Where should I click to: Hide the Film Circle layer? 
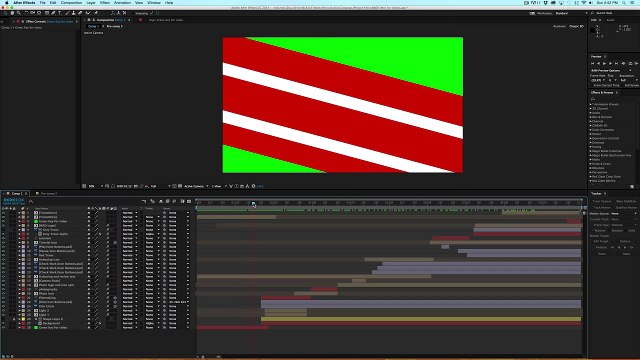click(4, 306)
